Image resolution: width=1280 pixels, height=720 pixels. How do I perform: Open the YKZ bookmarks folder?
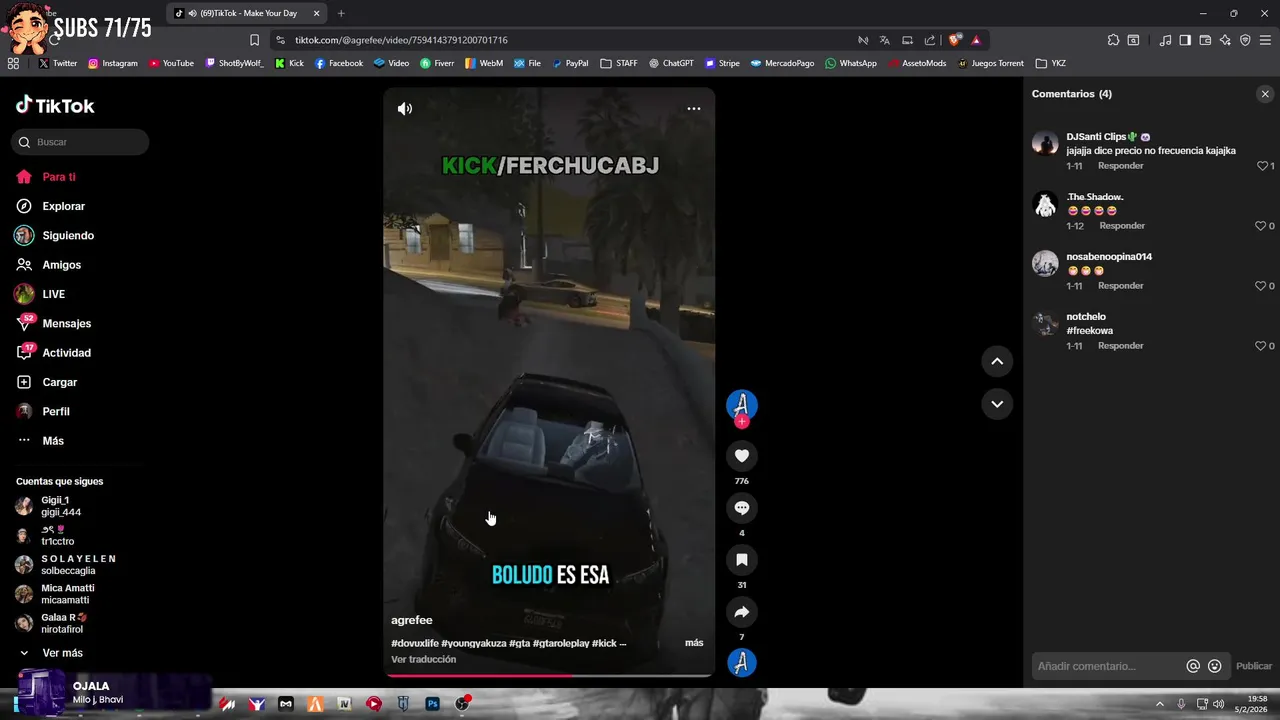coord(1051,63)
